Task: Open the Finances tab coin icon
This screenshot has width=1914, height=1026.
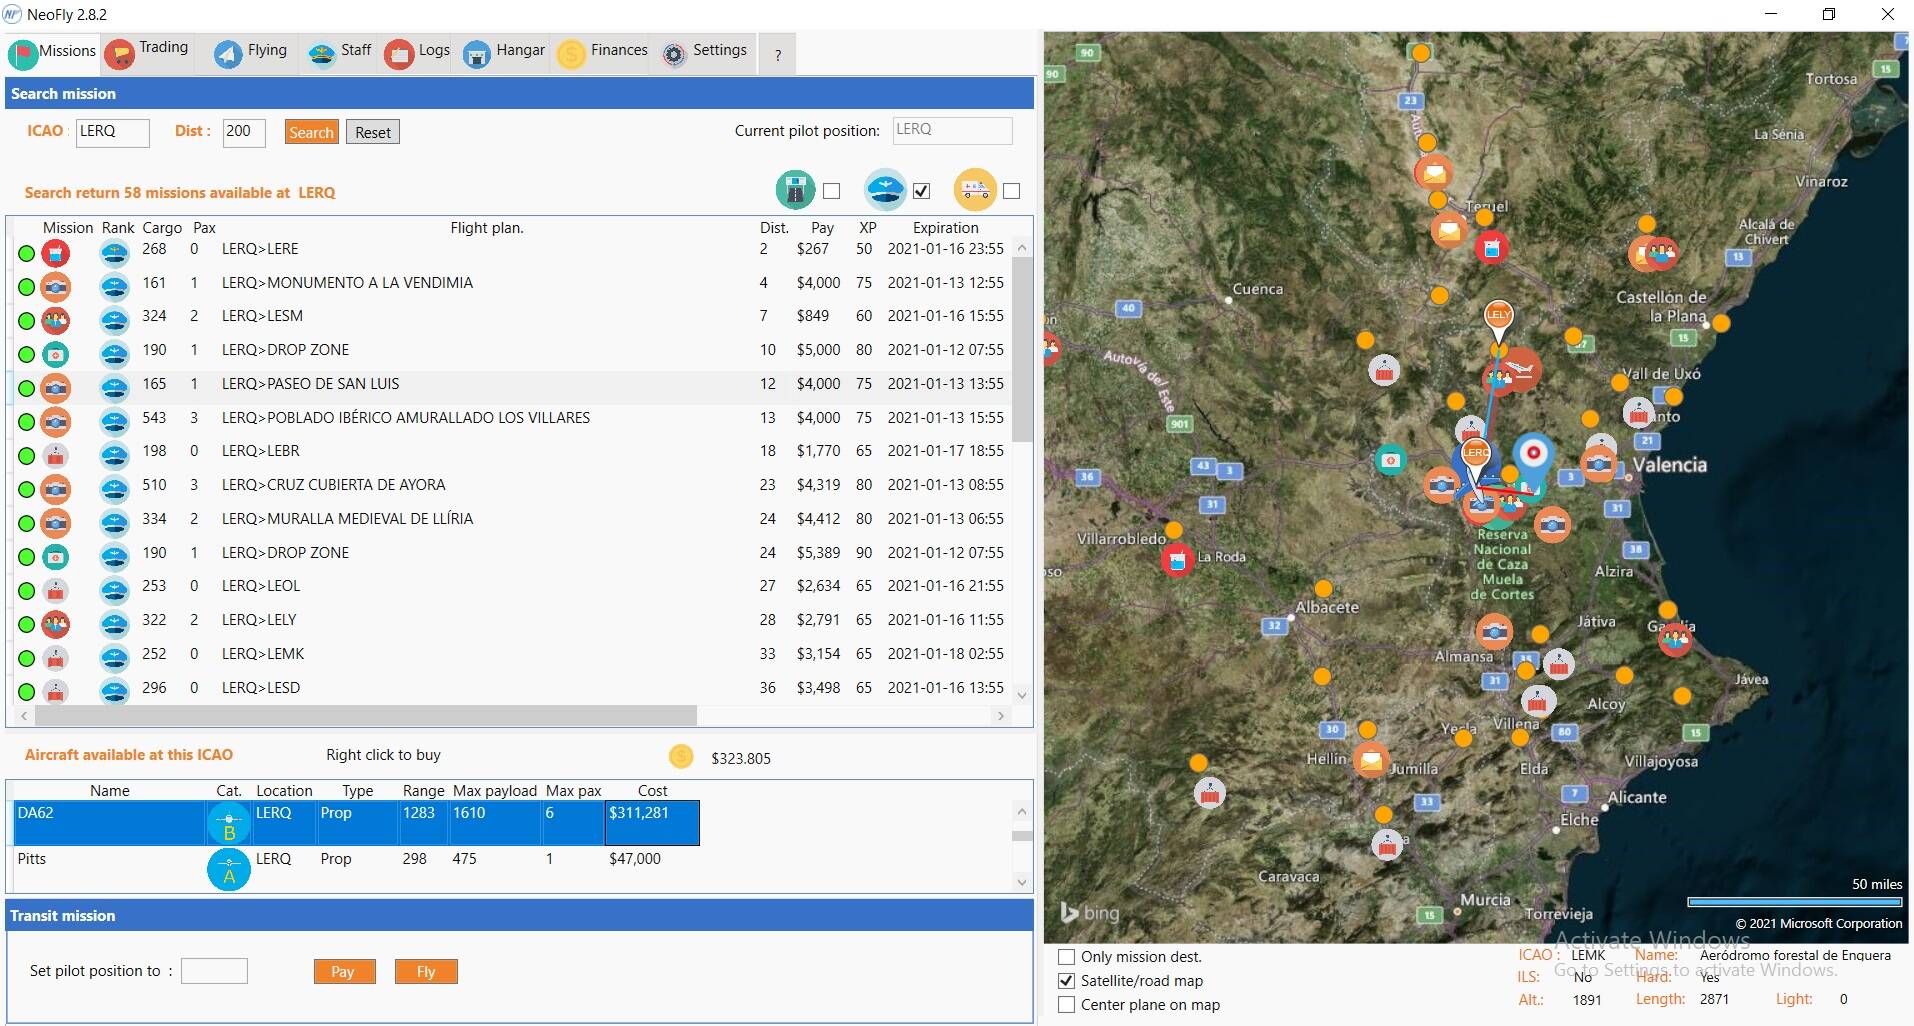Action: [x=571, y=53]
